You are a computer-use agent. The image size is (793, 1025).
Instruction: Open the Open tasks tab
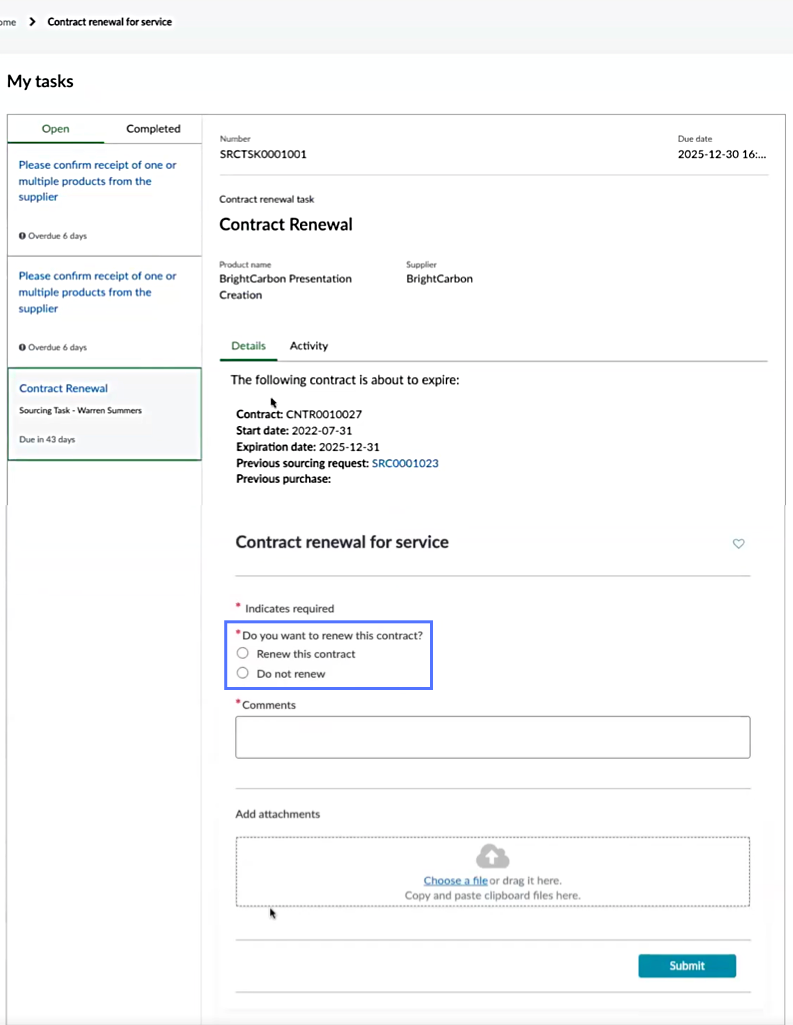point(56,129)
